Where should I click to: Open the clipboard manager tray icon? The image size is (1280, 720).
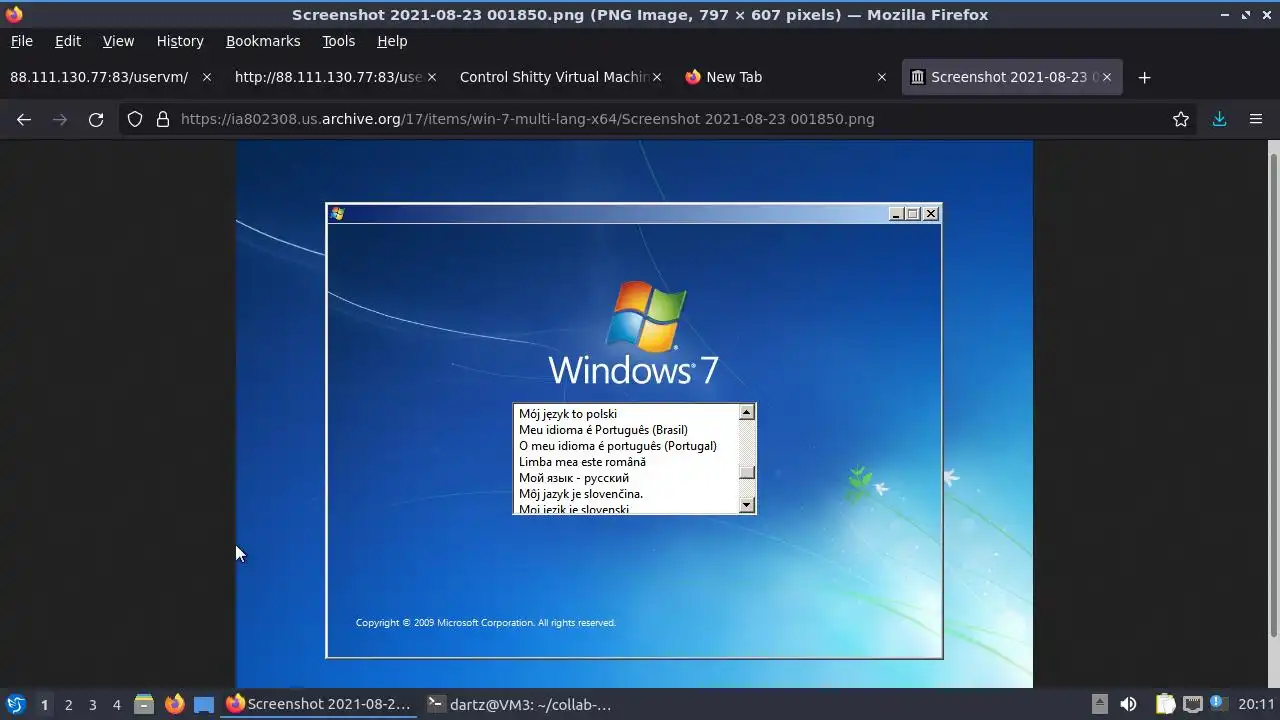pos(1166,704)
